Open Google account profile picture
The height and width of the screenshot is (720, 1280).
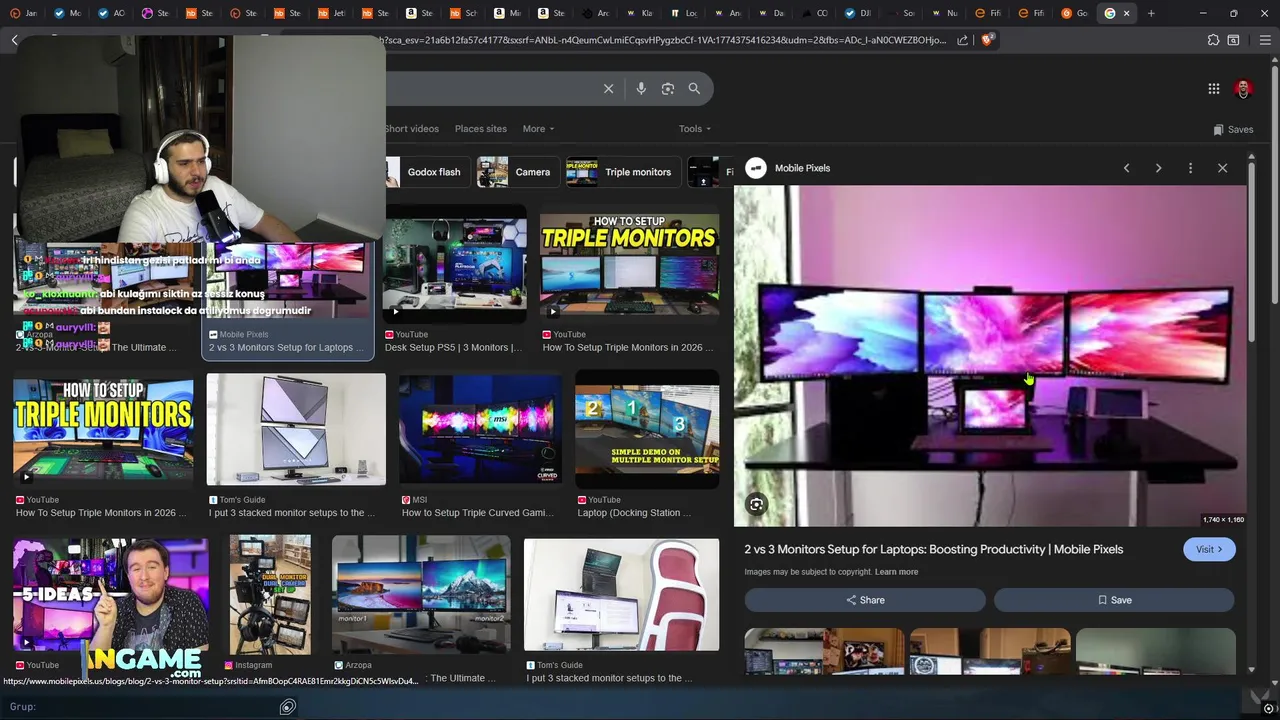[x=1243, y=89]
